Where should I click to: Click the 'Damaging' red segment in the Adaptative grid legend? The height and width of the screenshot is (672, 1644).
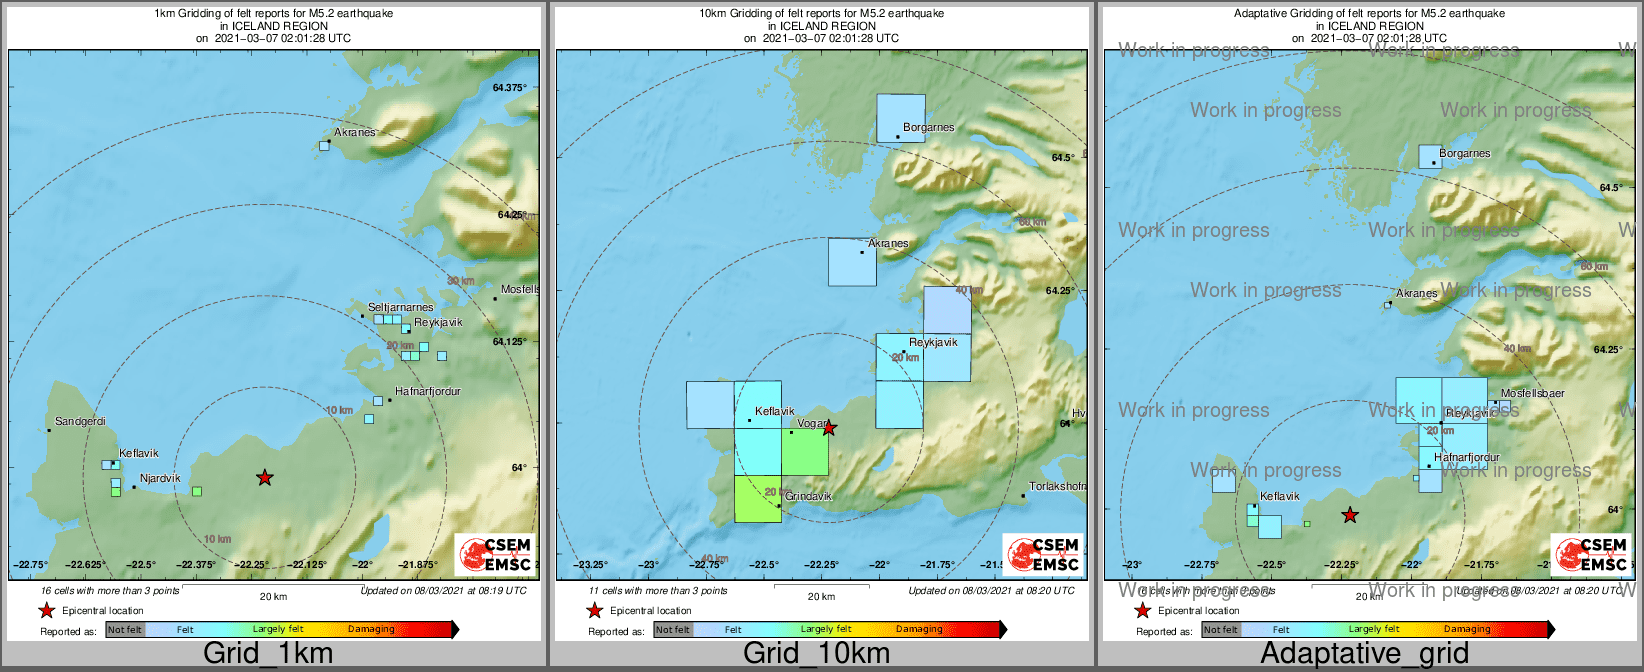tap(1468, 630)
